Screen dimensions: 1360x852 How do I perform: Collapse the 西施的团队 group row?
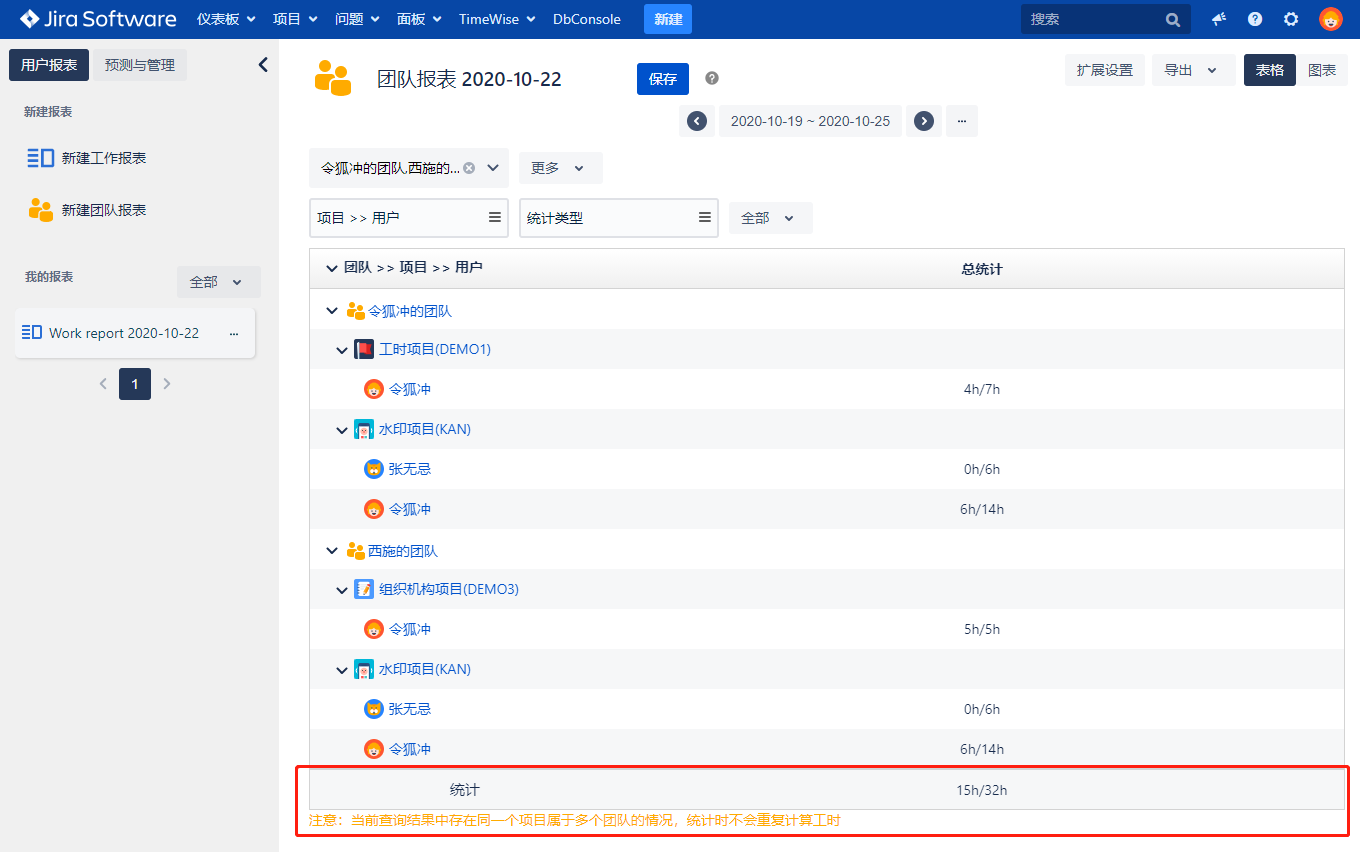[x=332, y=551]
